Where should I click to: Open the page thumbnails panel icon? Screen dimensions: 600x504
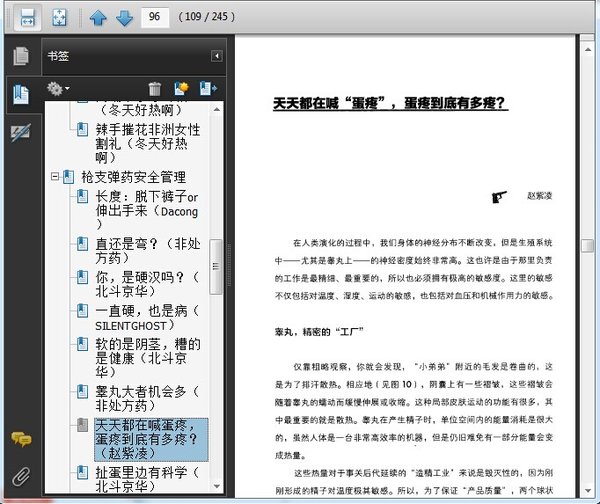[21, 56]
